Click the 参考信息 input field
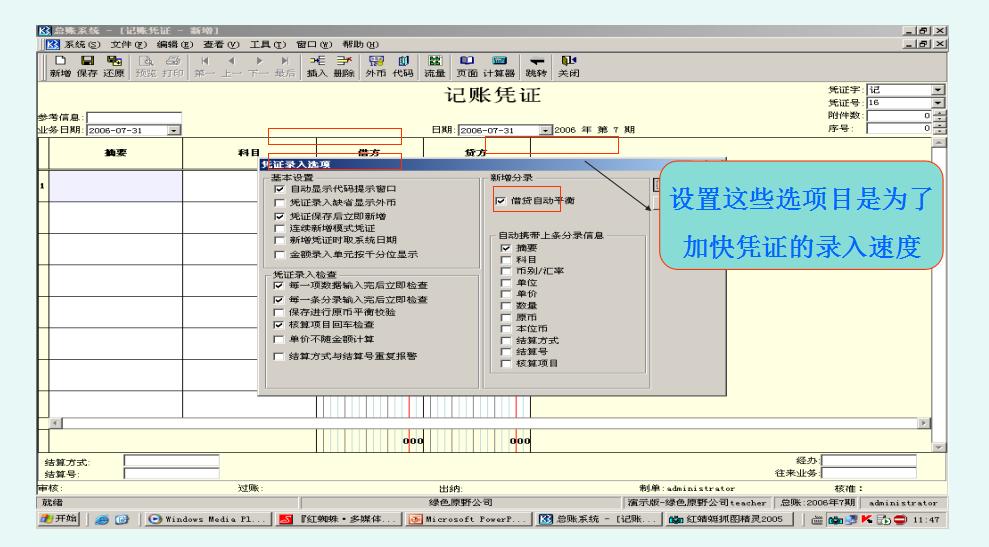 tap(134, 117)
